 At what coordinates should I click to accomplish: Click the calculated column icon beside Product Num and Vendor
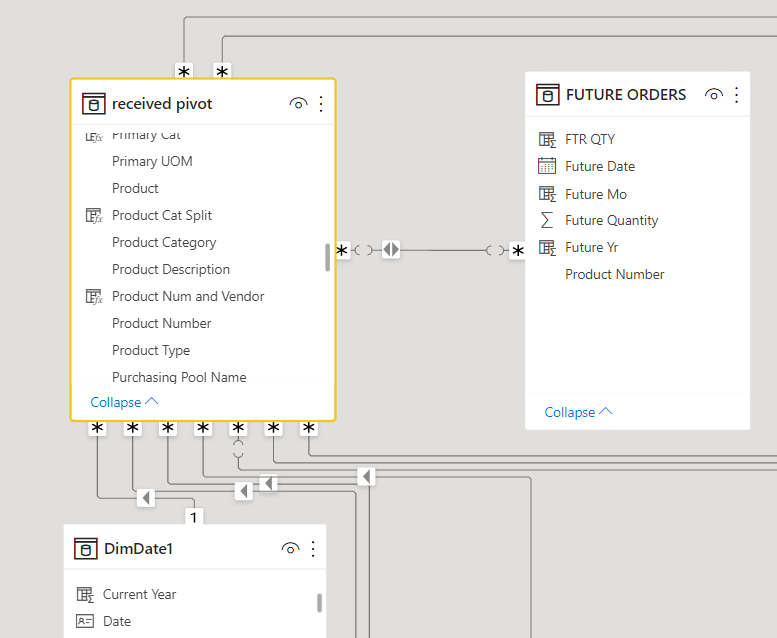point(94,296)
